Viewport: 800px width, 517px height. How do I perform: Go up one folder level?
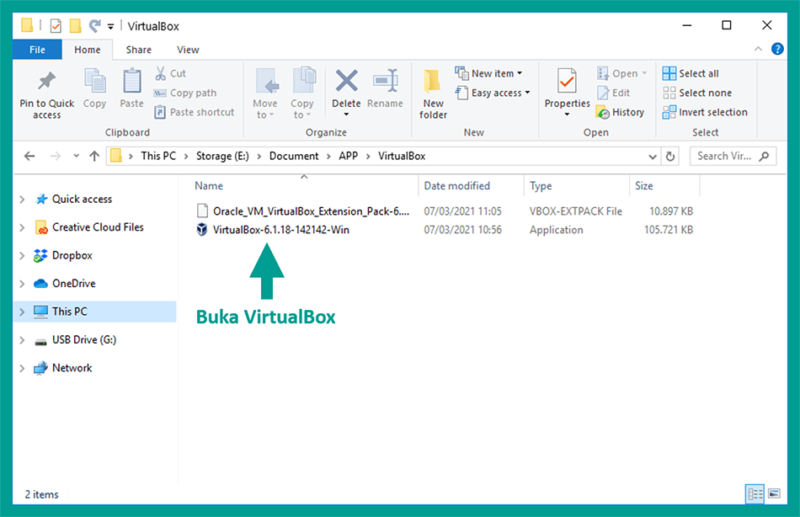[94, 156]
